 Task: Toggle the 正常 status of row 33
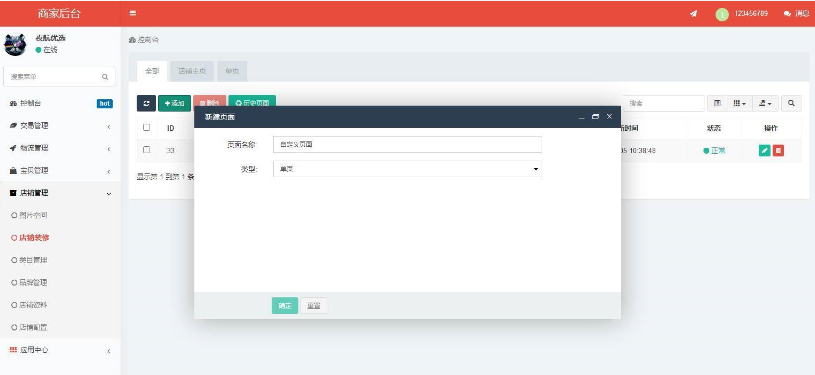pyautogui.click(x=714, y=151)
